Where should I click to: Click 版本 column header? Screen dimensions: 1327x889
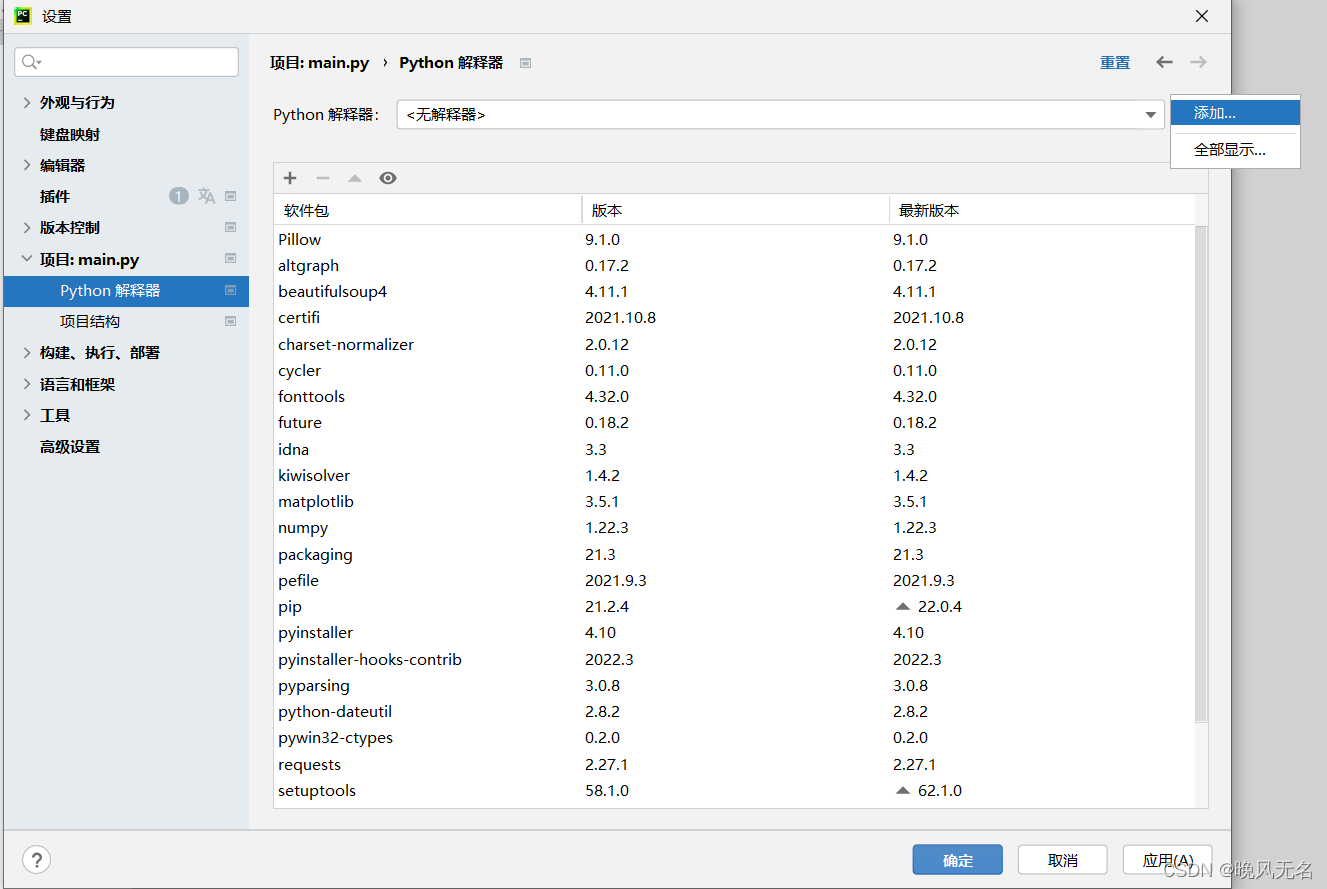point(735,210)
